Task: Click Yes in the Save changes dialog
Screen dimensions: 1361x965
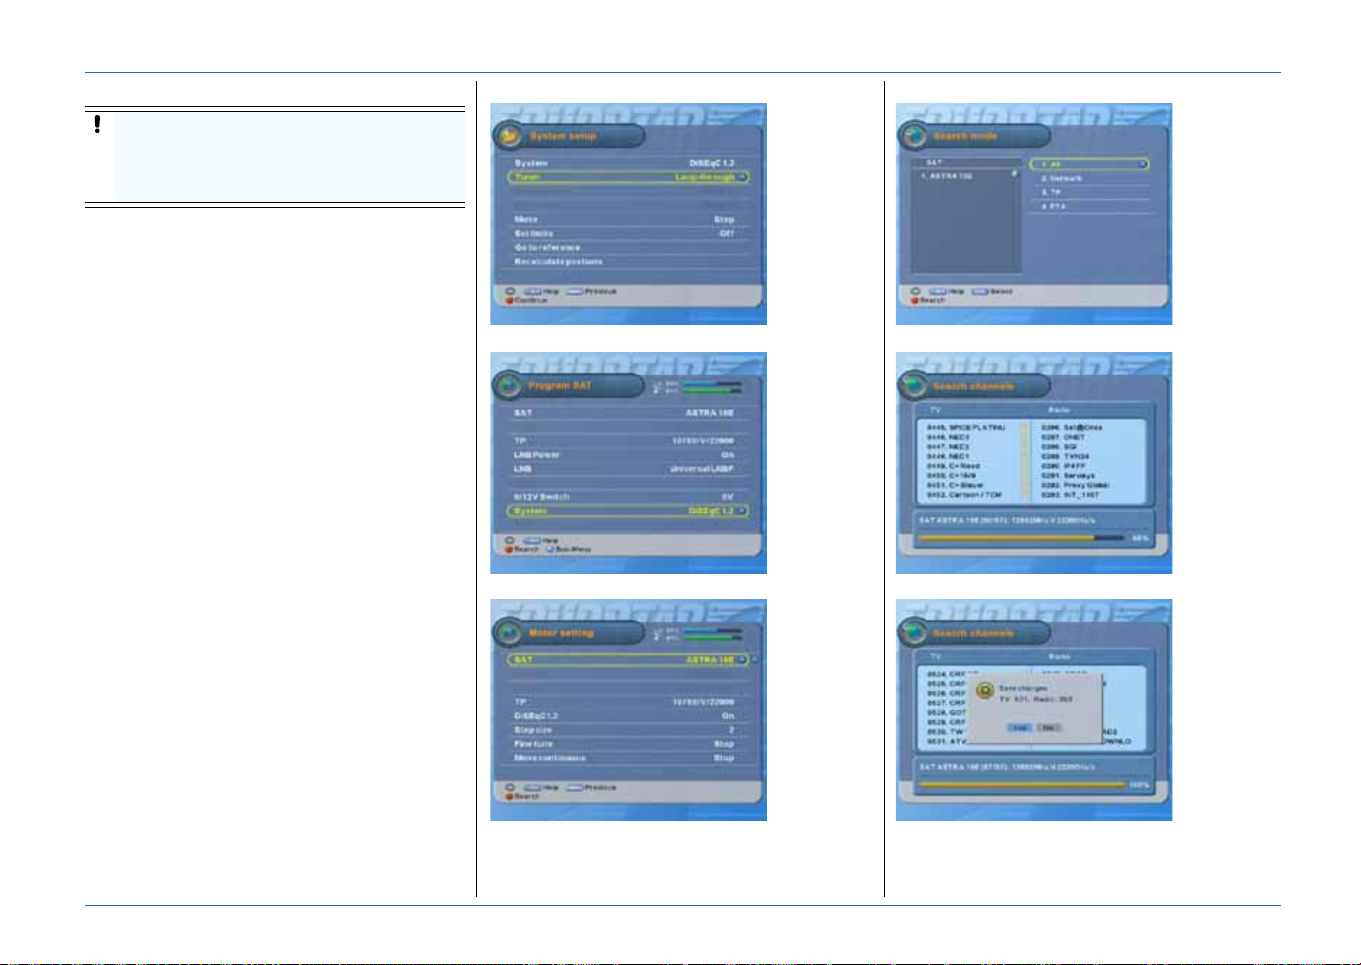Action: [1019, 728]
